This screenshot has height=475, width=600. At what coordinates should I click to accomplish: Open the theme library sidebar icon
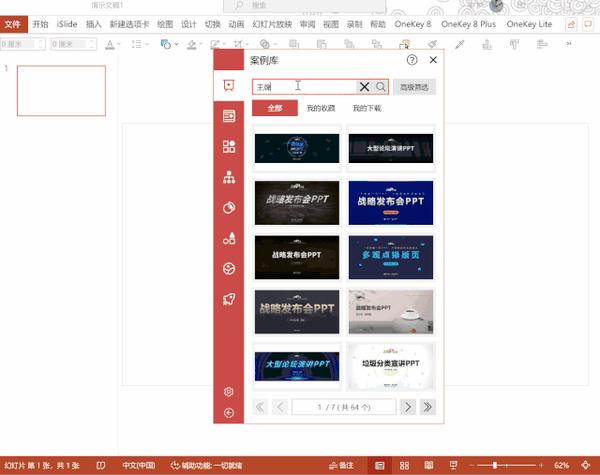coord(229,116)
